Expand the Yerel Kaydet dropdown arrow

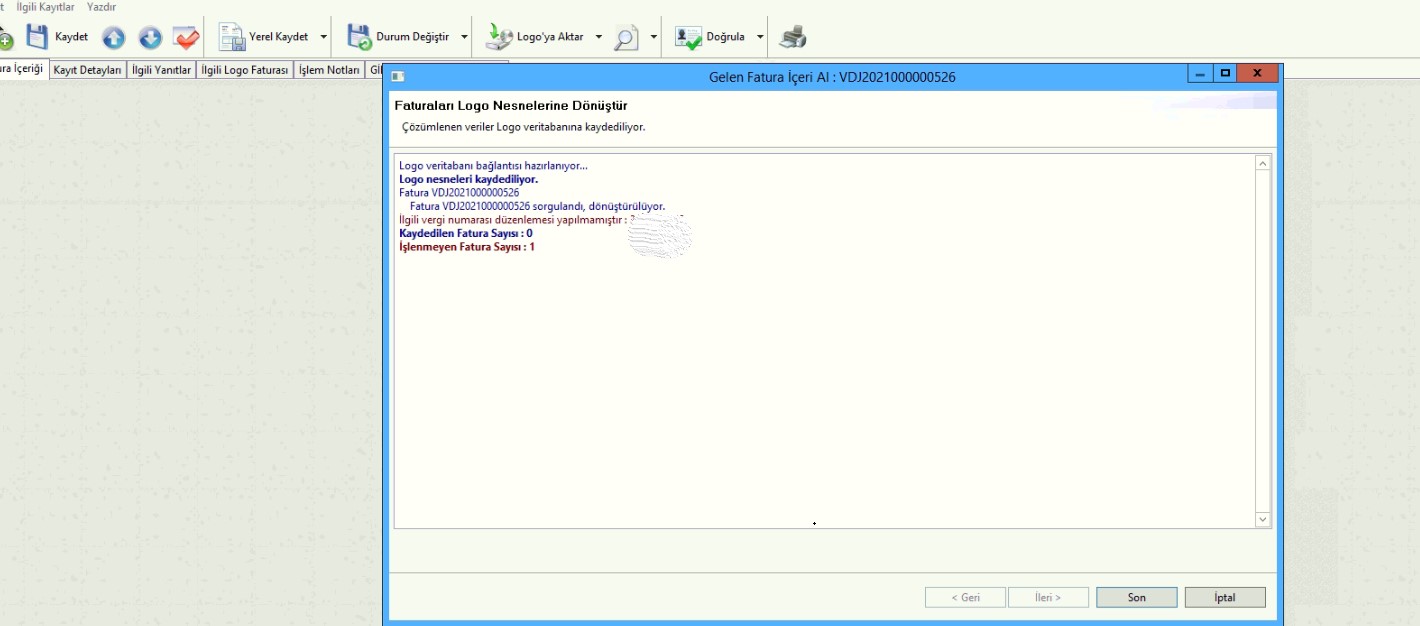tap(324, 38)
